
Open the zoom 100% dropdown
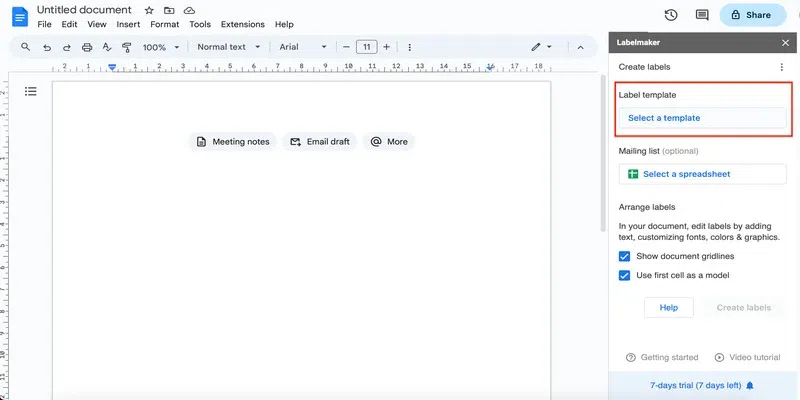tap(161, 47)
